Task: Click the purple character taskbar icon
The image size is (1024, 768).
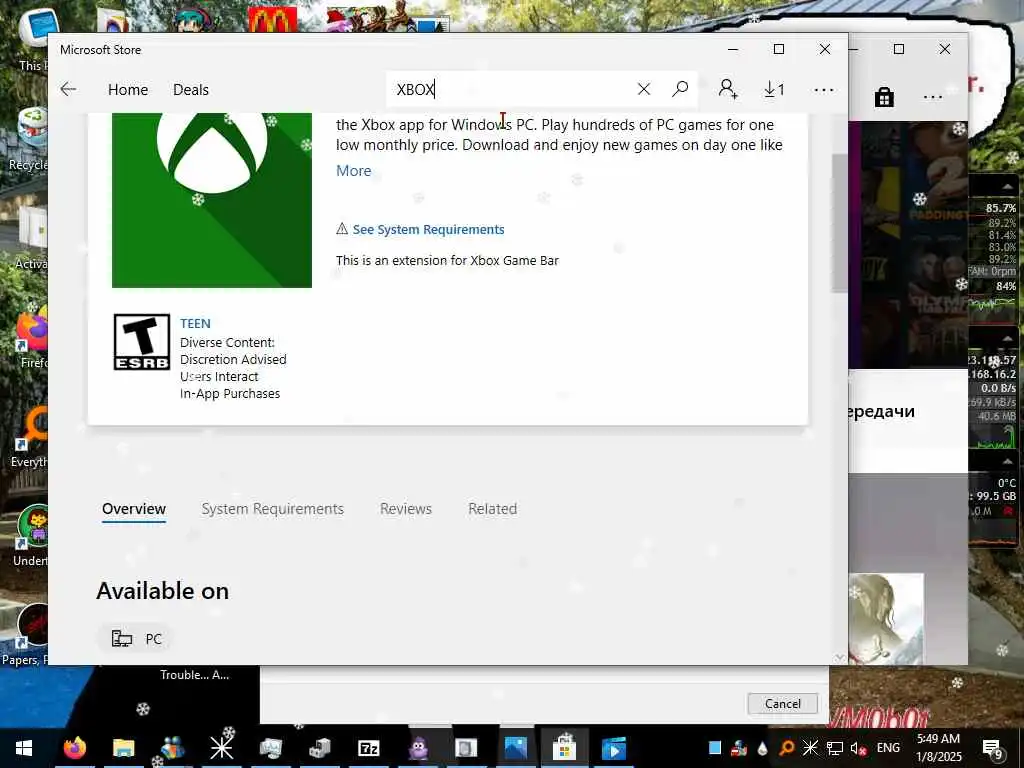Action: (x=418, y=748)
